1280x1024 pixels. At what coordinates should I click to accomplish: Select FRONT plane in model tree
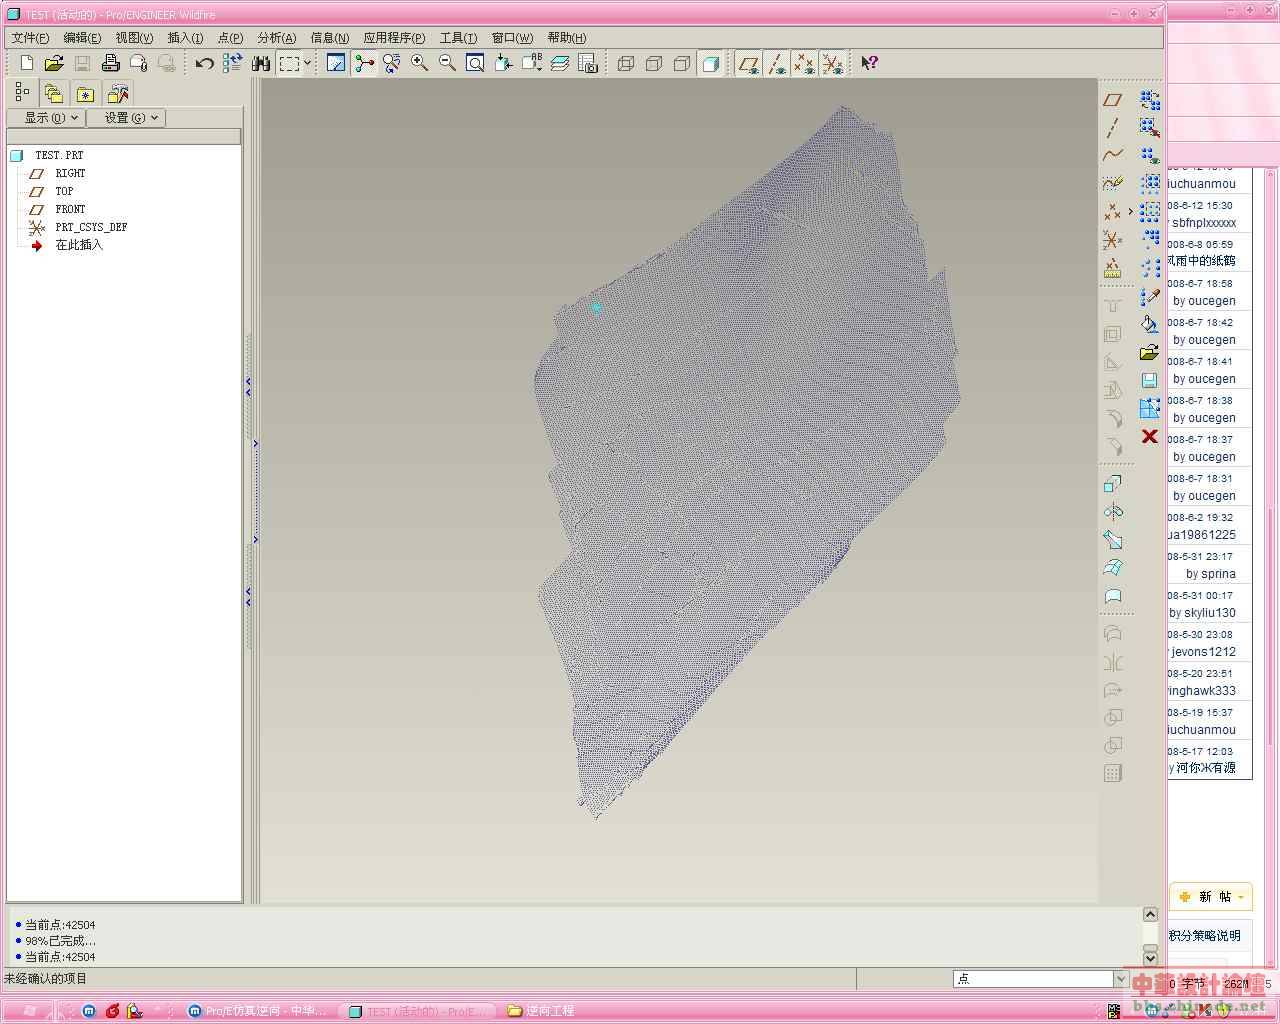(70, 209)
